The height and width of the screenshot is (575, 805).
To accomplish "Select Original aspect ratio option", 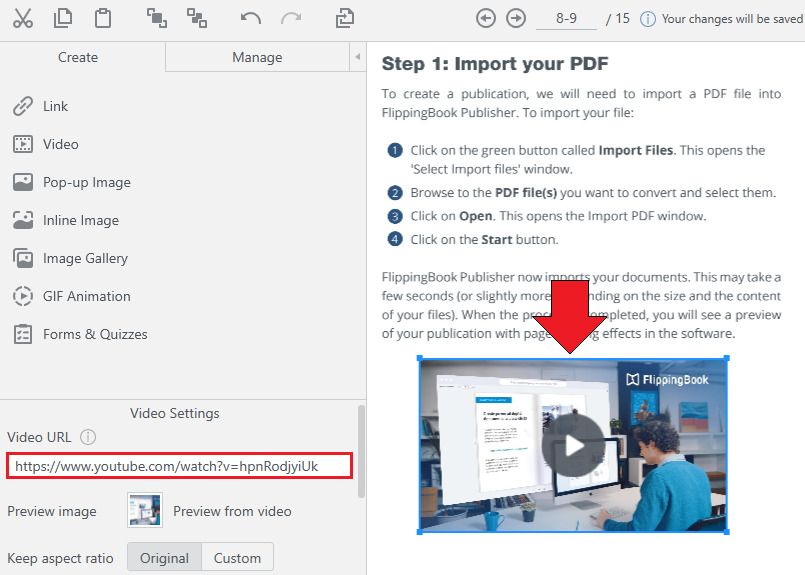I will (x=164, y=558).
